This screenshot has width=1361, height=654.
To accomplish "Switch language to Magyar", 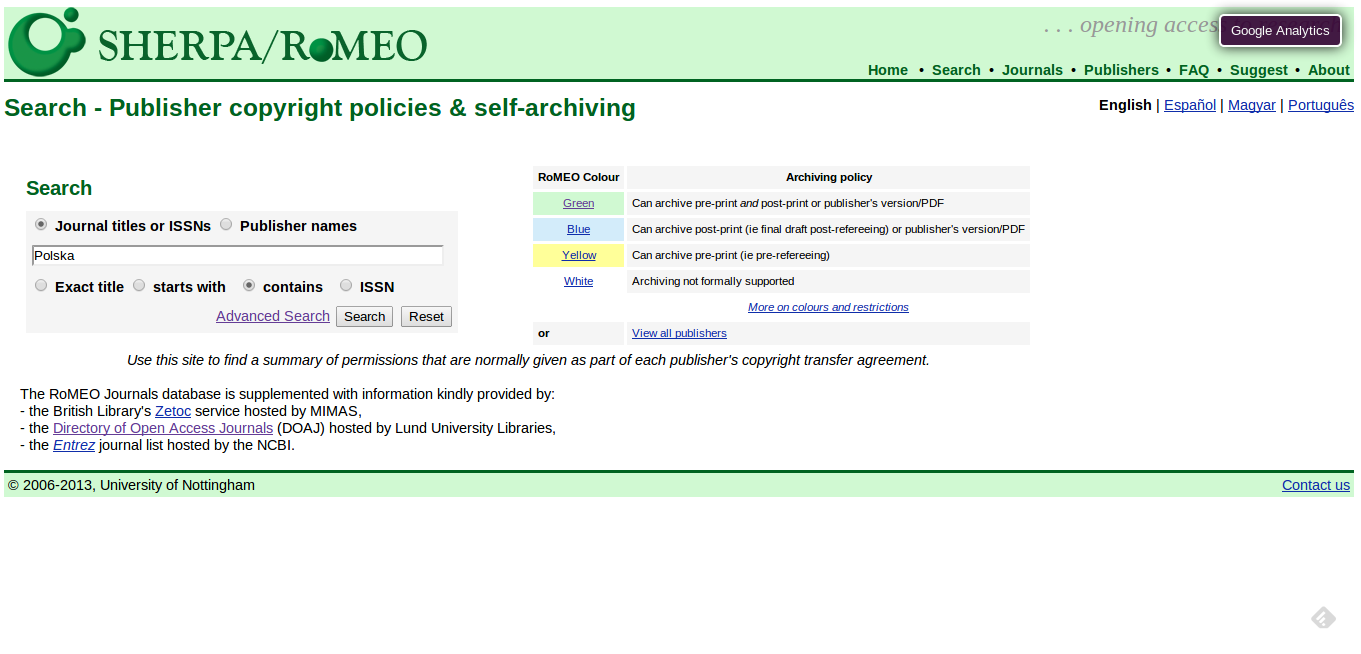I will pyautogui.click(x=1252, y=105).
